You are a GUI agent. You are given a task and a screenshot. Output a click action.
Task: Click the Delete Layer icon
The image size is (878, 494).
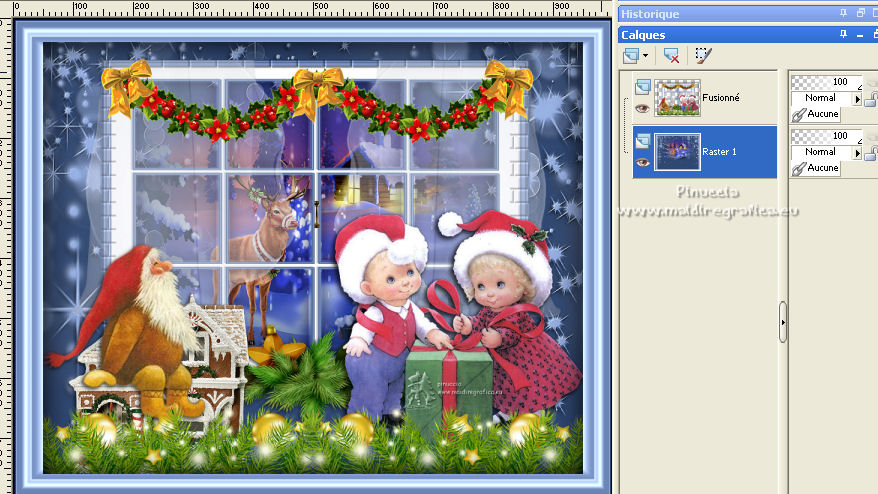click(671, 55)
